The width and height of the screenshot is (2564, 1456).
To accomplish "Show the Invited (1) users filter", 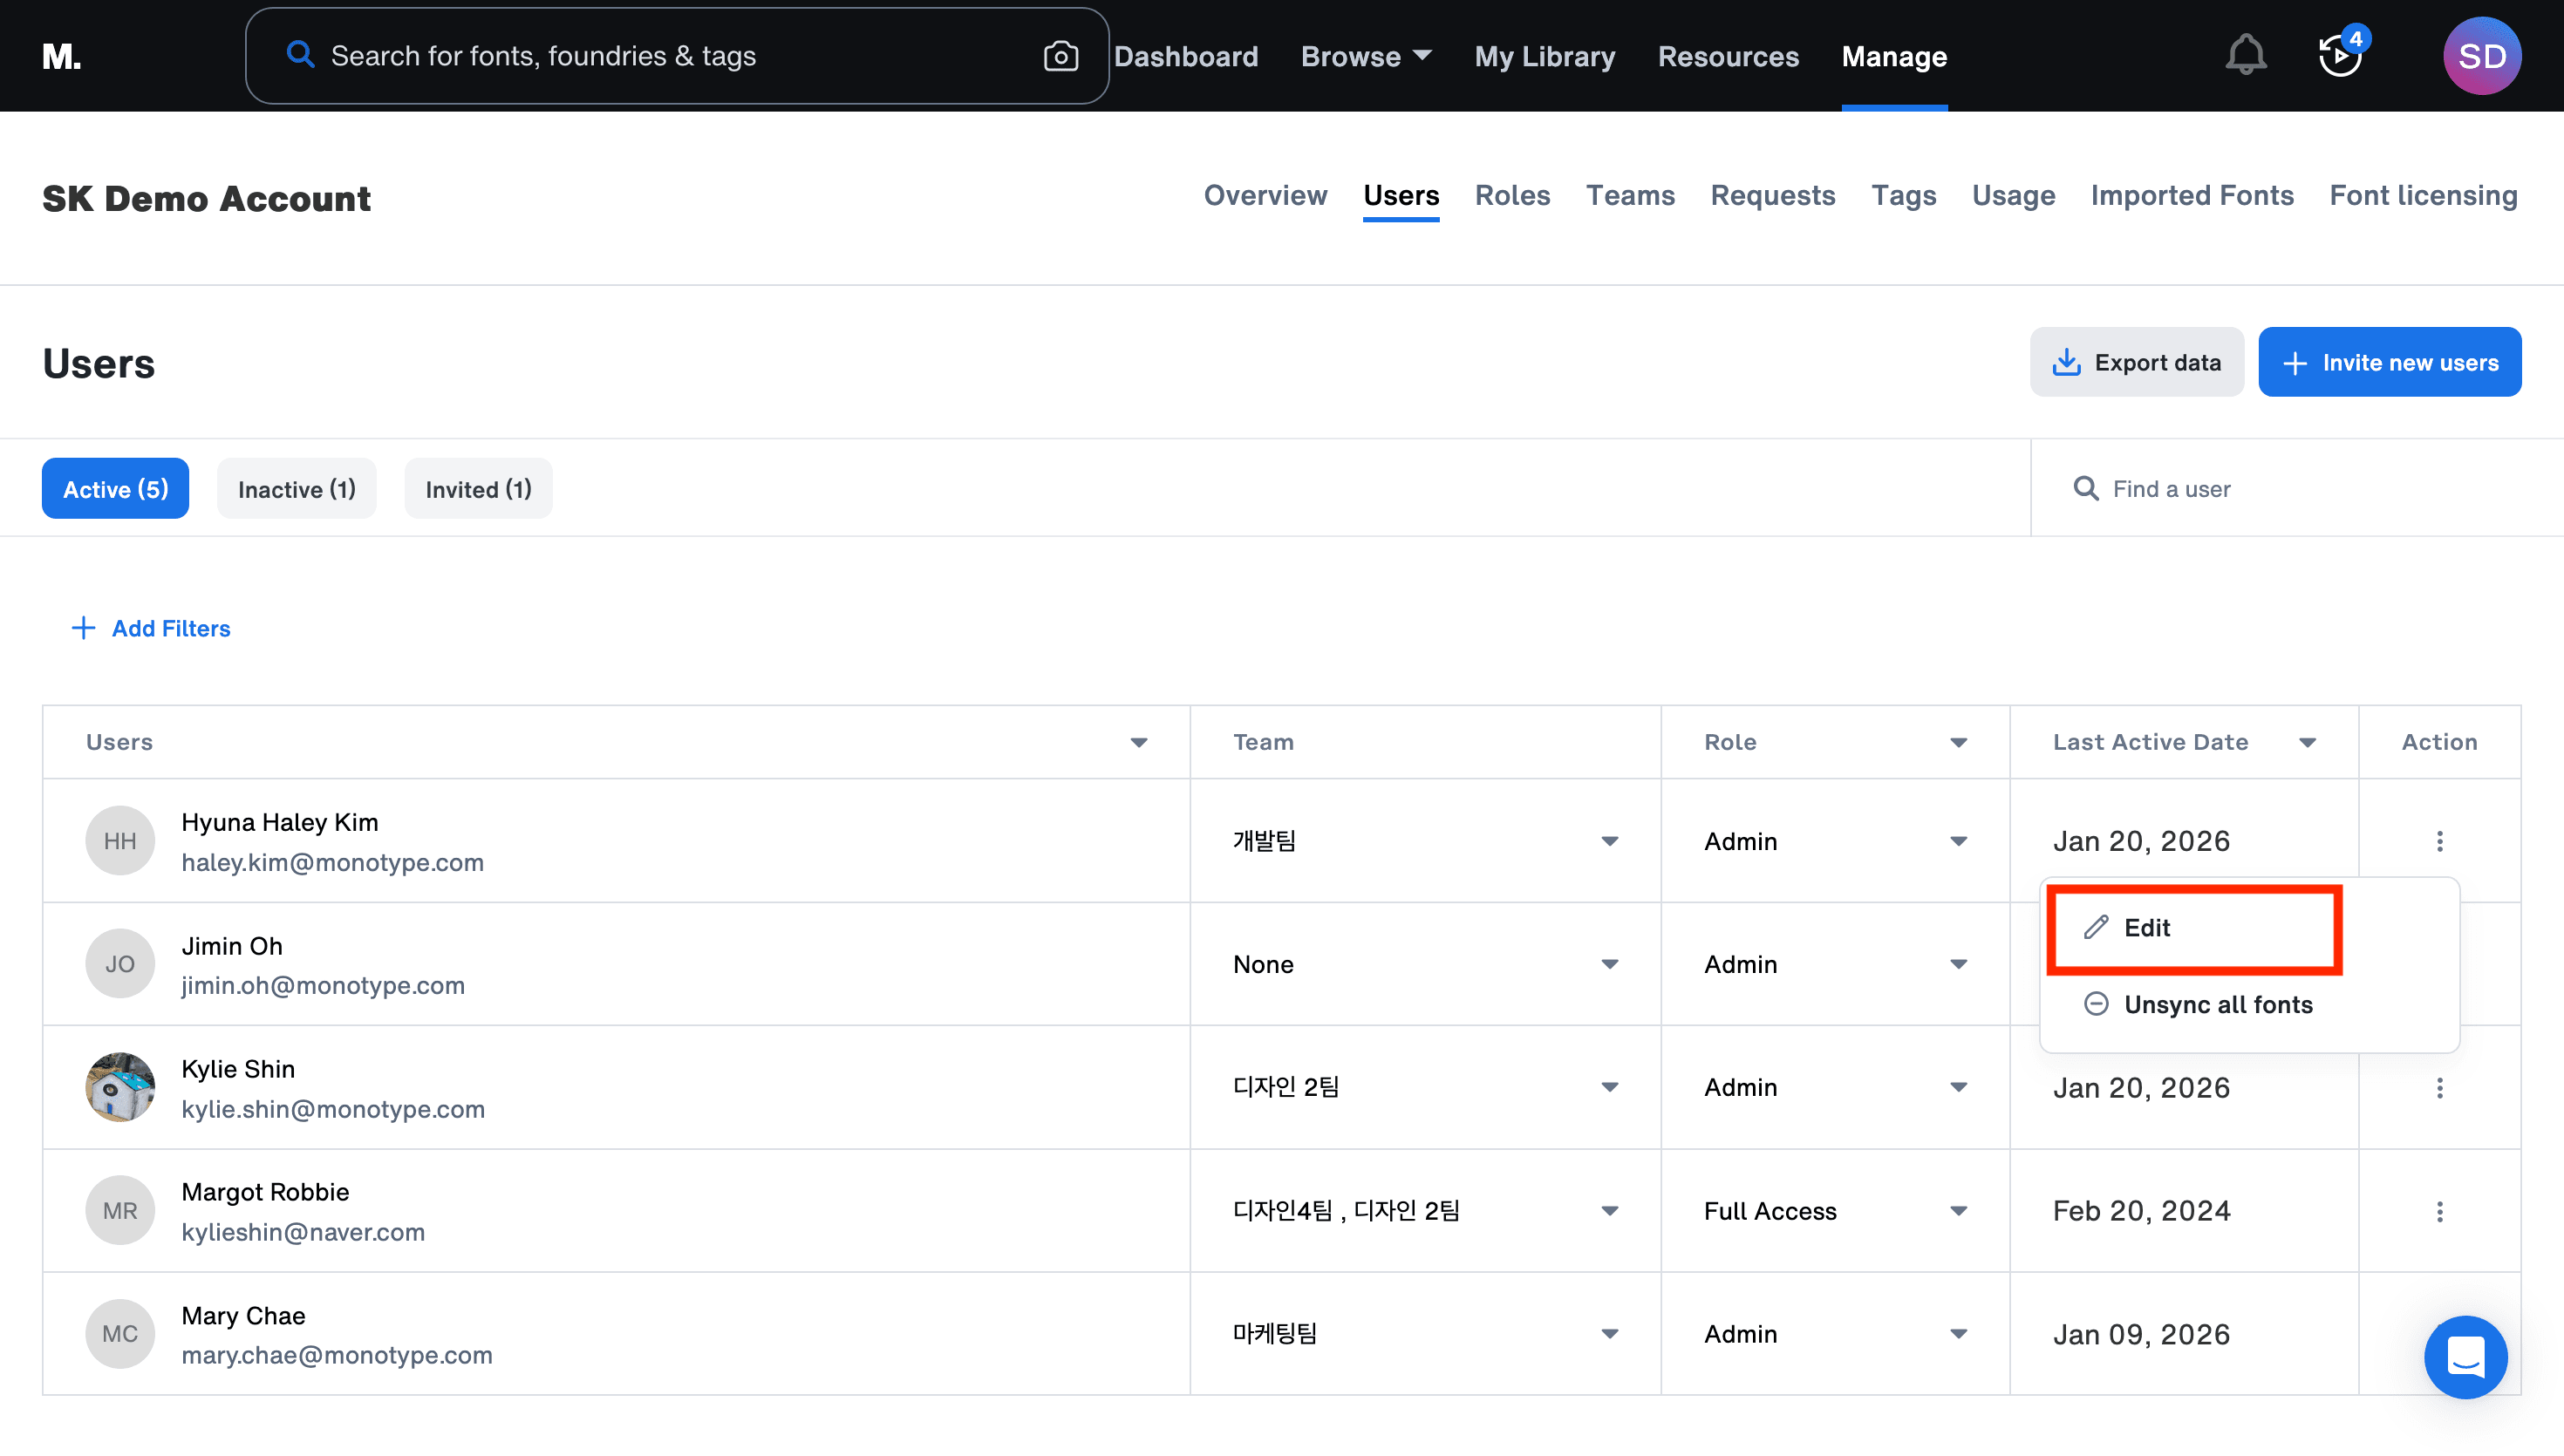I will point(478,489).
